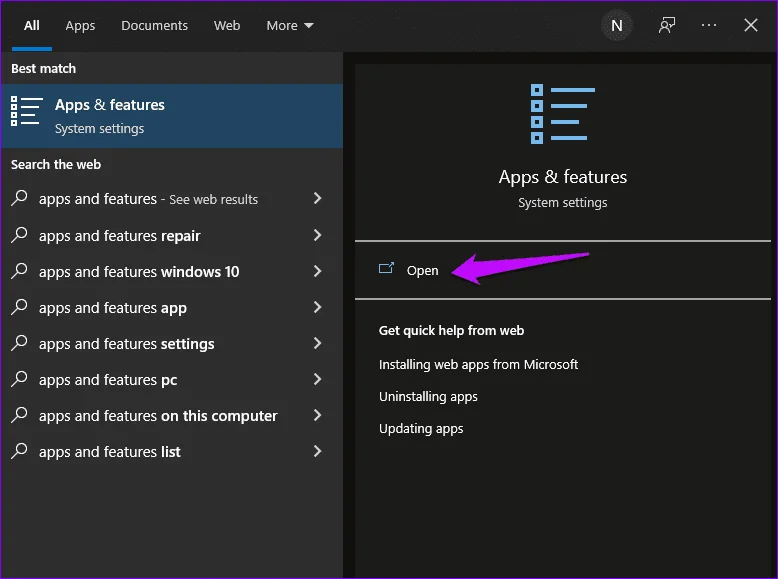The image size is (778, 579).
Task: Click the Apps & features list icon in best match
Action: pos(27,111)
